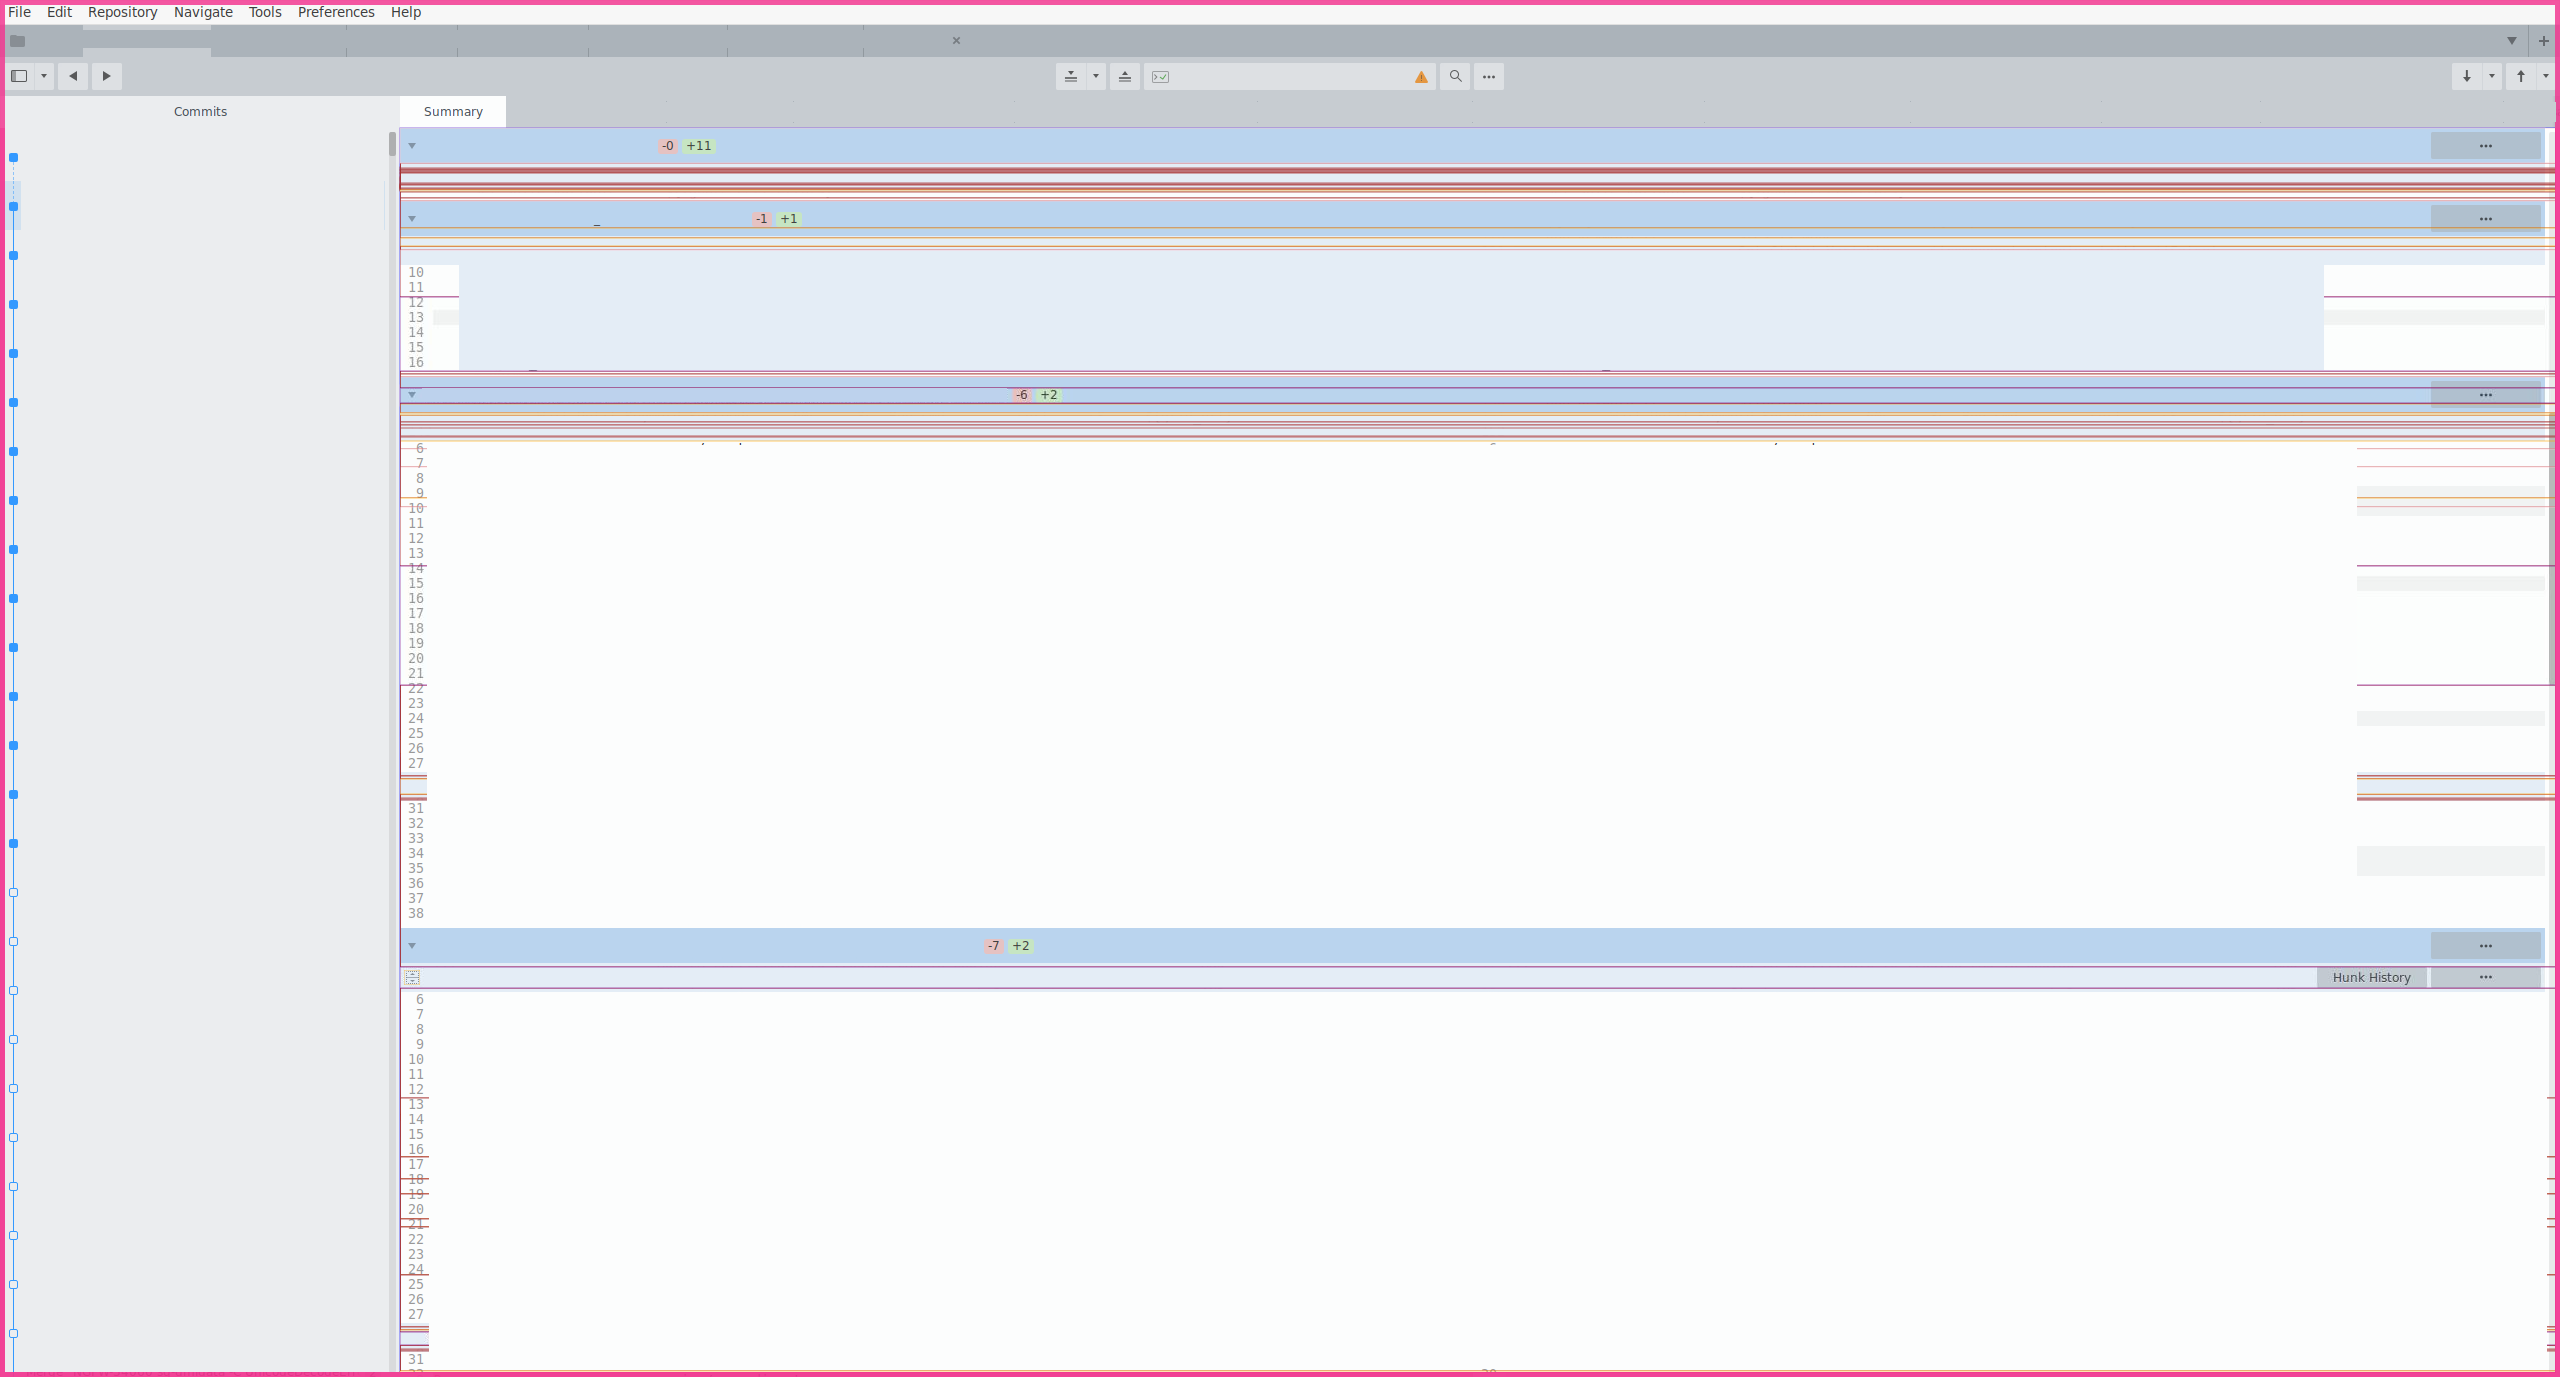Close the current repository tab

(x=955, y=41)
